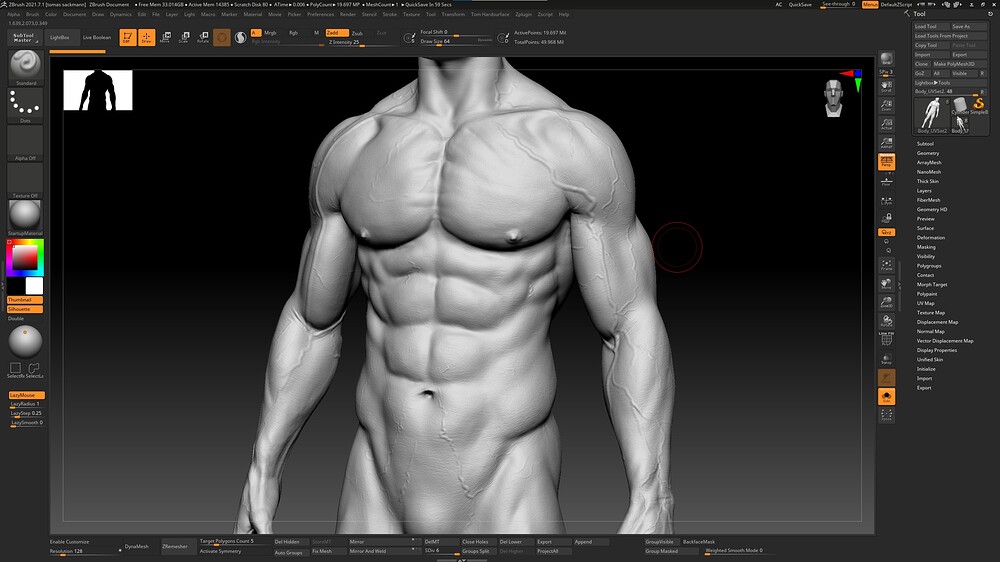
Task: Expand the Masking section
Action: (x=927, y=247)
